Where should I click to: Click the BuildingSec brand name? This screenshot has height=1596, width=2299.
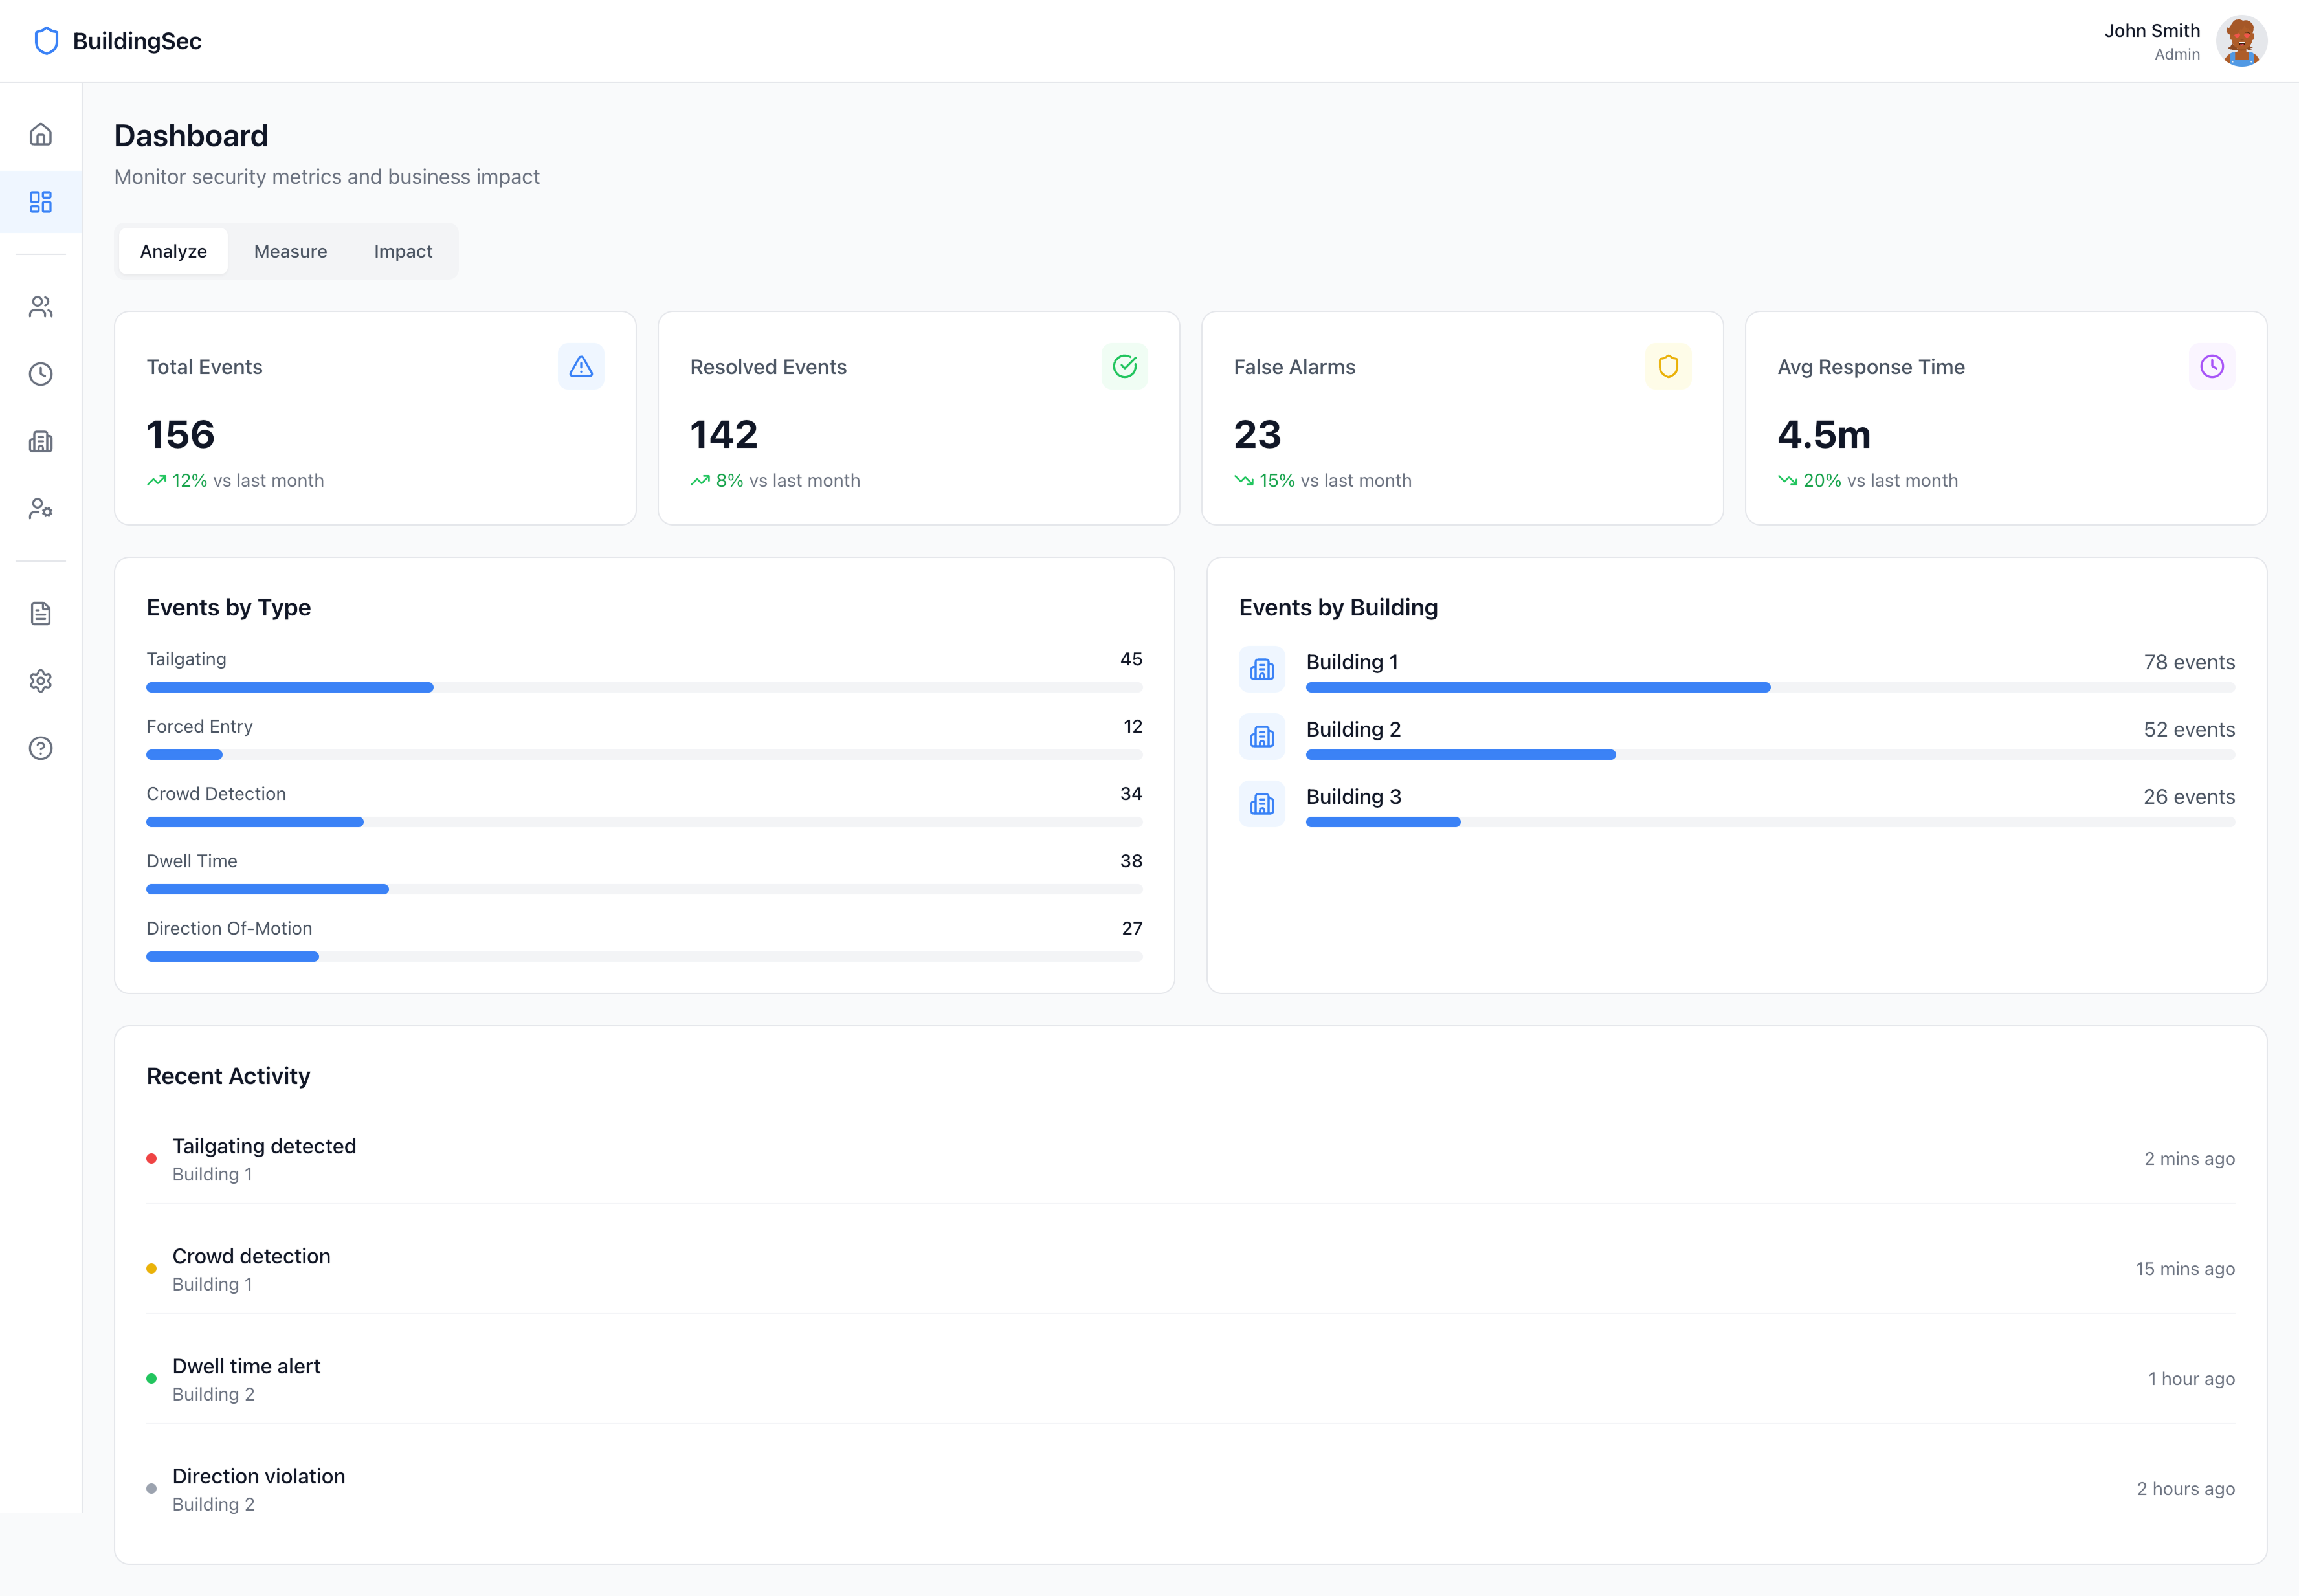pos(137,41)
